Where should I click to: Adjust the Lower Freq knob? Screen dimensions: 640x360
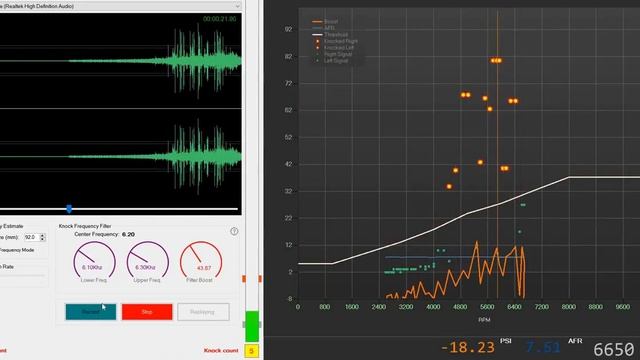pos(94,261)
